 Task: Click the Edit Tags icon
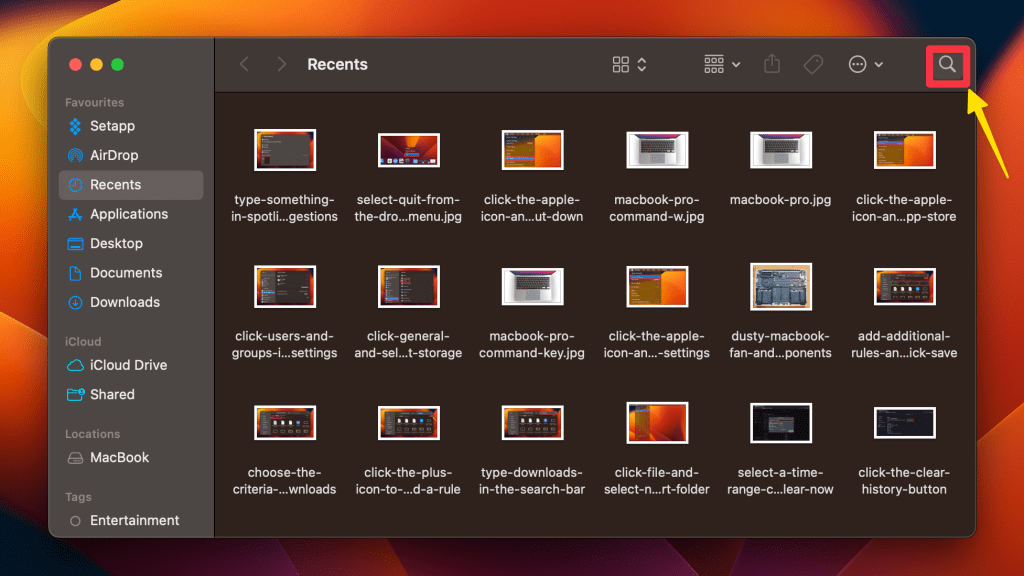pyautogui.click(x=813, y=64)
